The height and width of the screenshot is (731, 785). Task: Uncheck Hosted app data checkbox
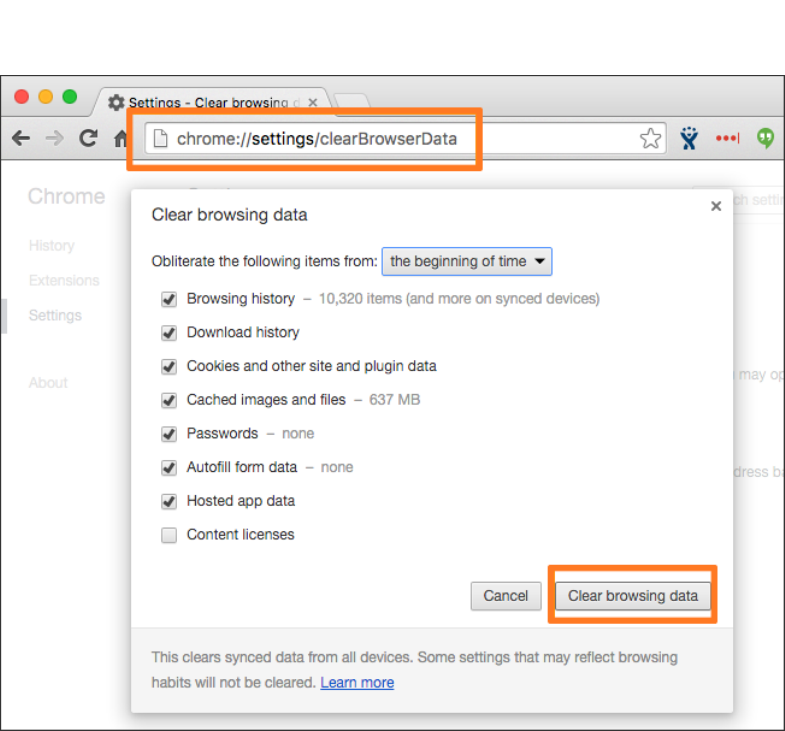click(x=169, y=501)
